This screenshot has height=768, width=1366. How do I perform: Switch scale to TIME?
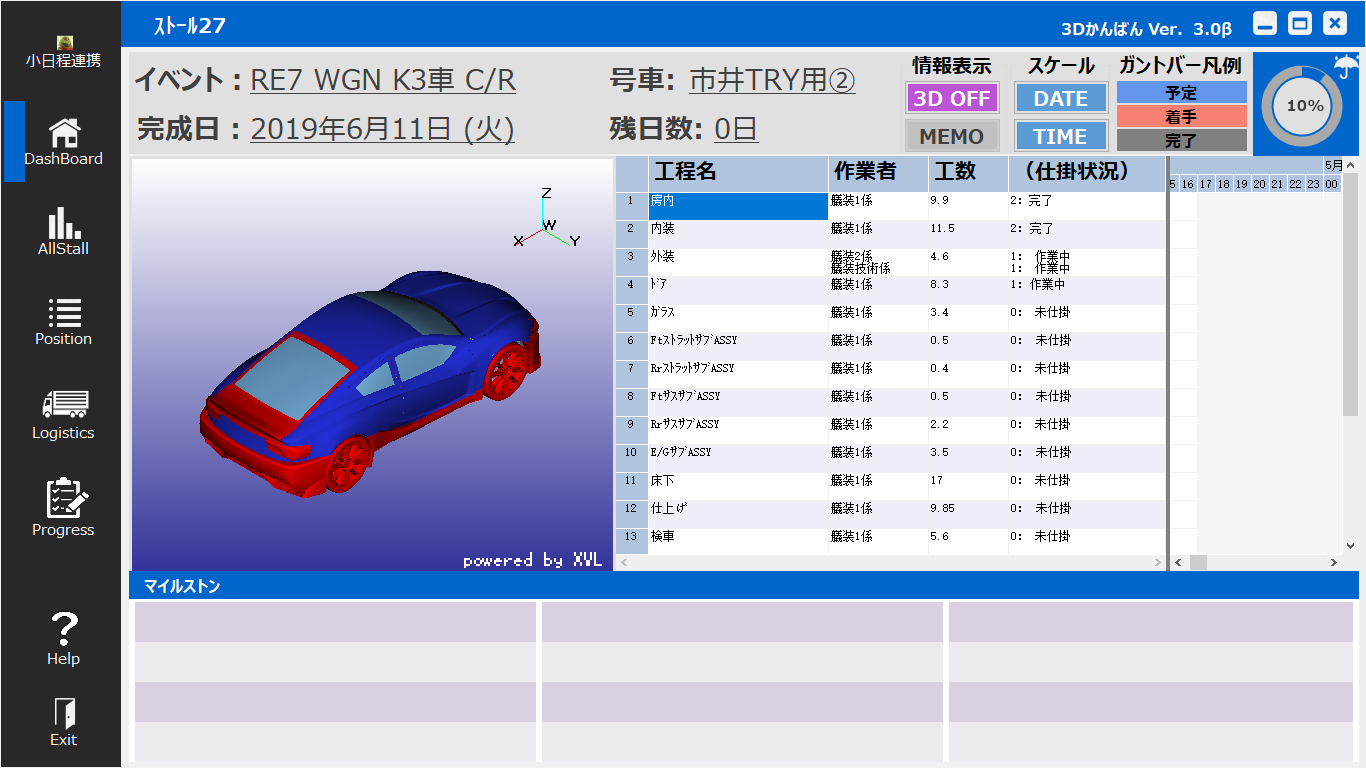(1061, 136)
